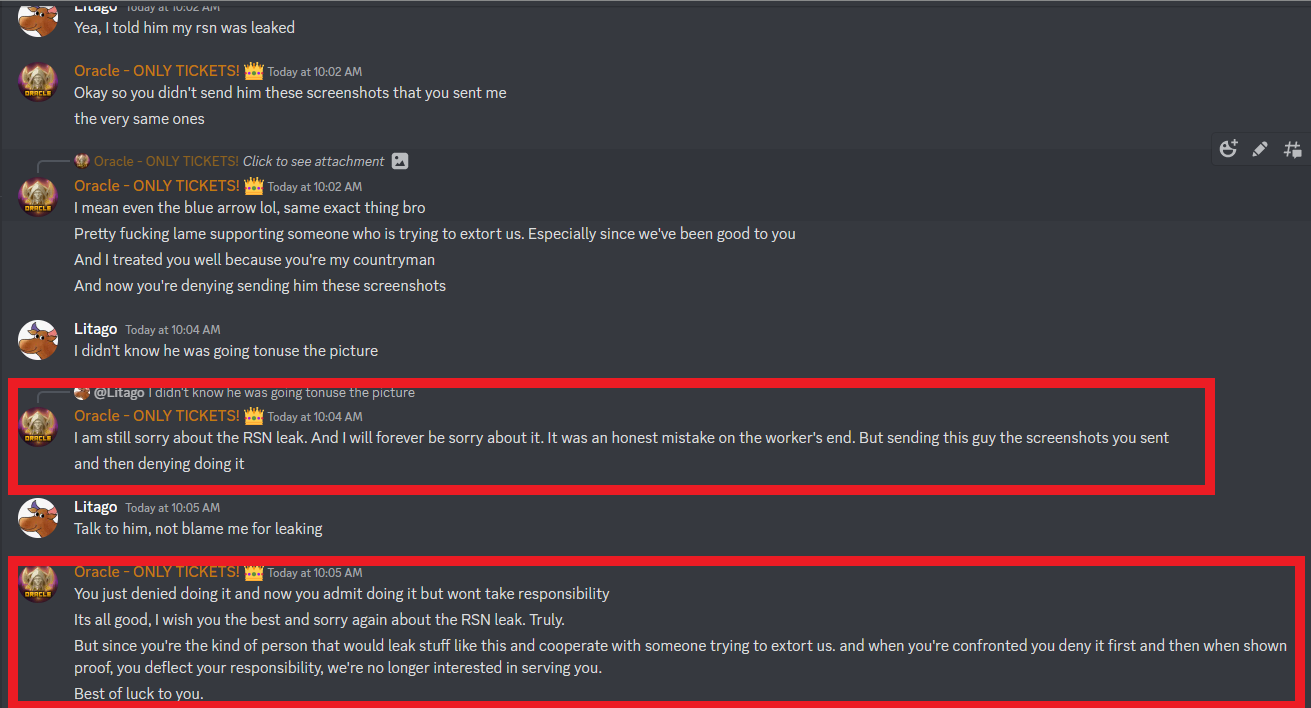Click Oracle avatar on 'I am still sorry' message
The height and width of the screenshot is (708, 1311).
pos(38,427)
